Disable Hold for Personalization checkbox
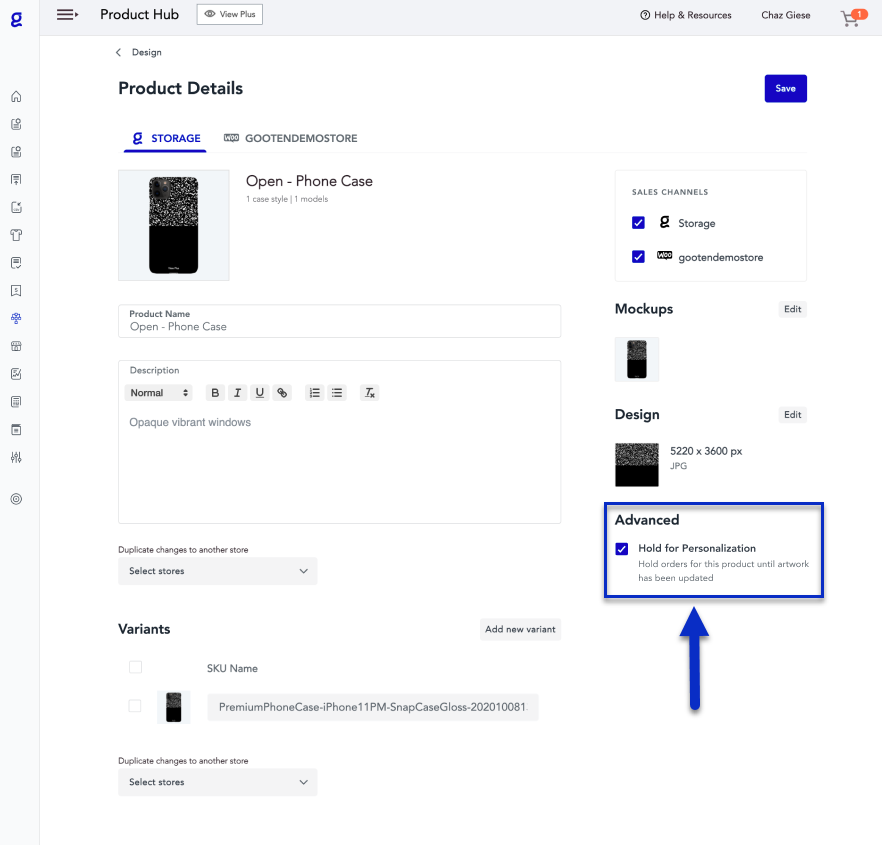 (x=622, y=549)
